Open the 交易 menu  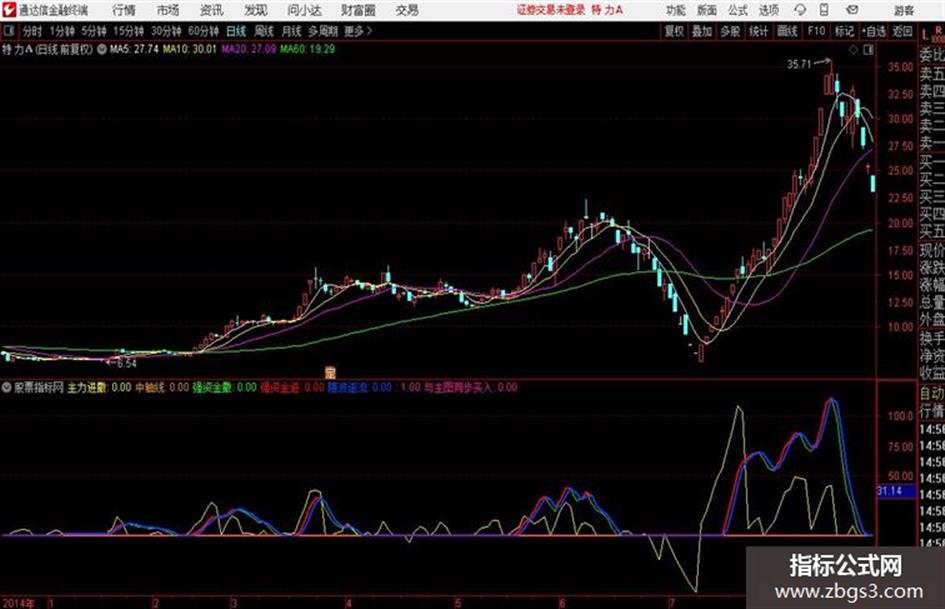click(x=407, y=10)
